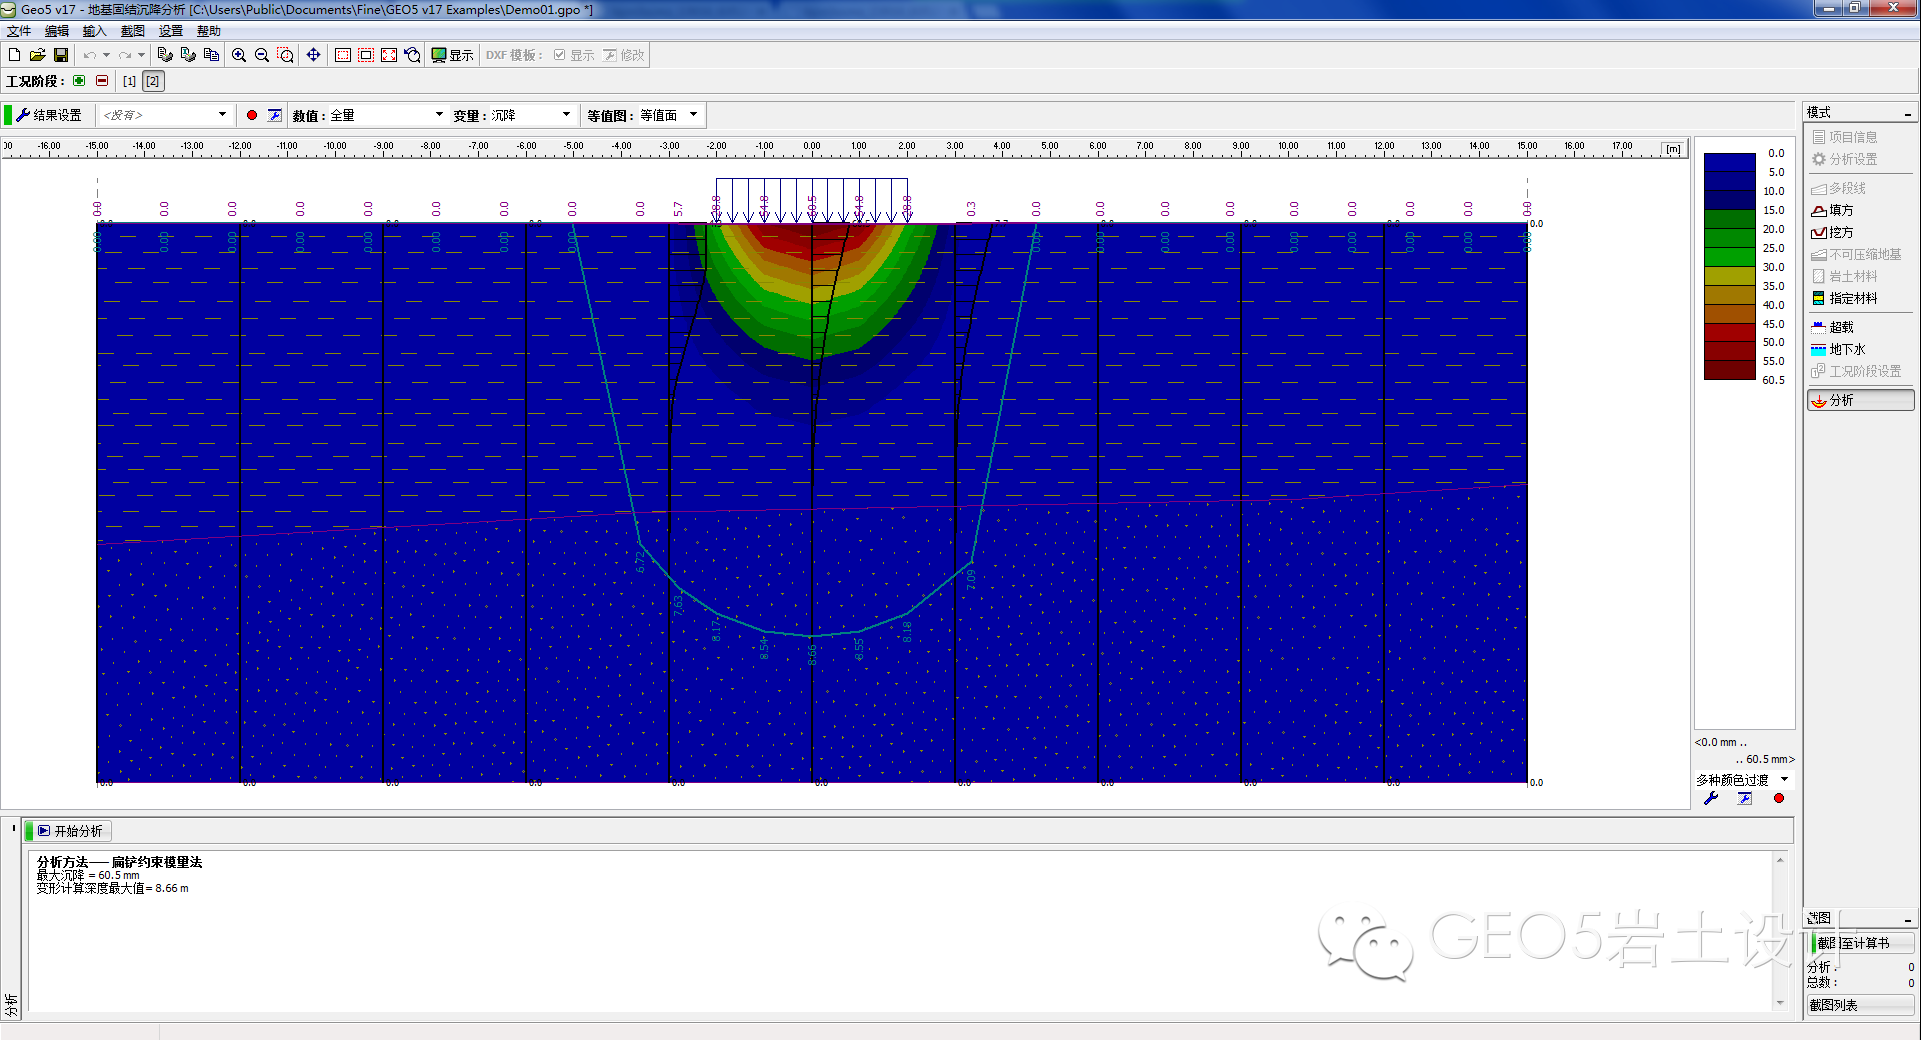Open the 帮助 menu
The width and height of the screenshot is (1921, 1040).
[209, 31]
